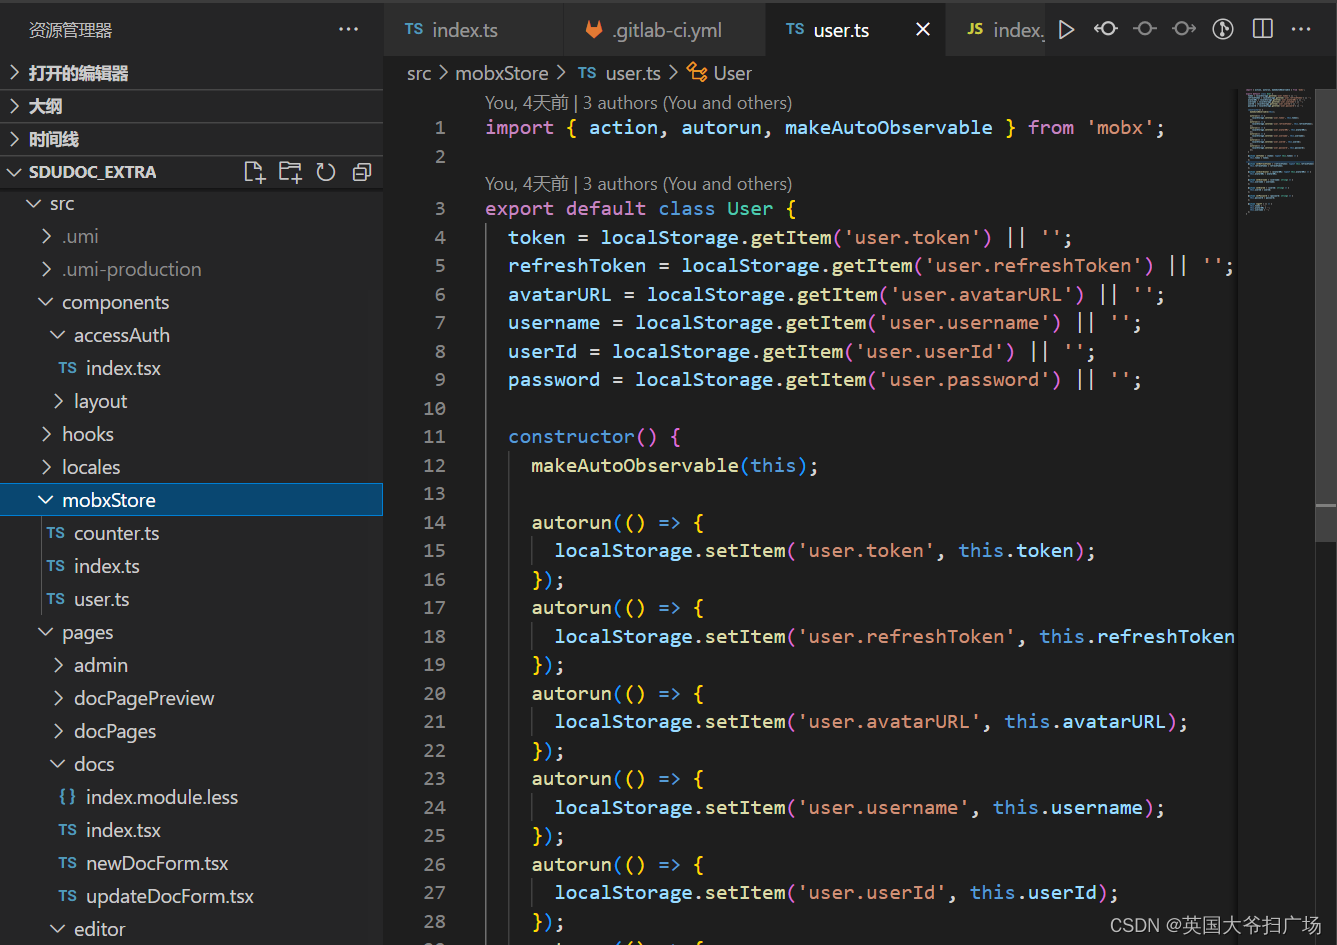Expand the .umi-production folder

tap(191, 269)
